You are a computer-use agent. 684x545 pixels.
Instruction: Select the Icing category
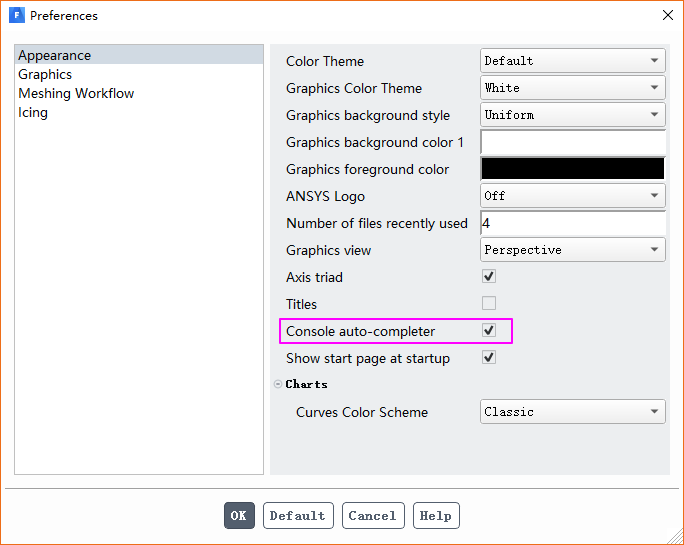33,113
